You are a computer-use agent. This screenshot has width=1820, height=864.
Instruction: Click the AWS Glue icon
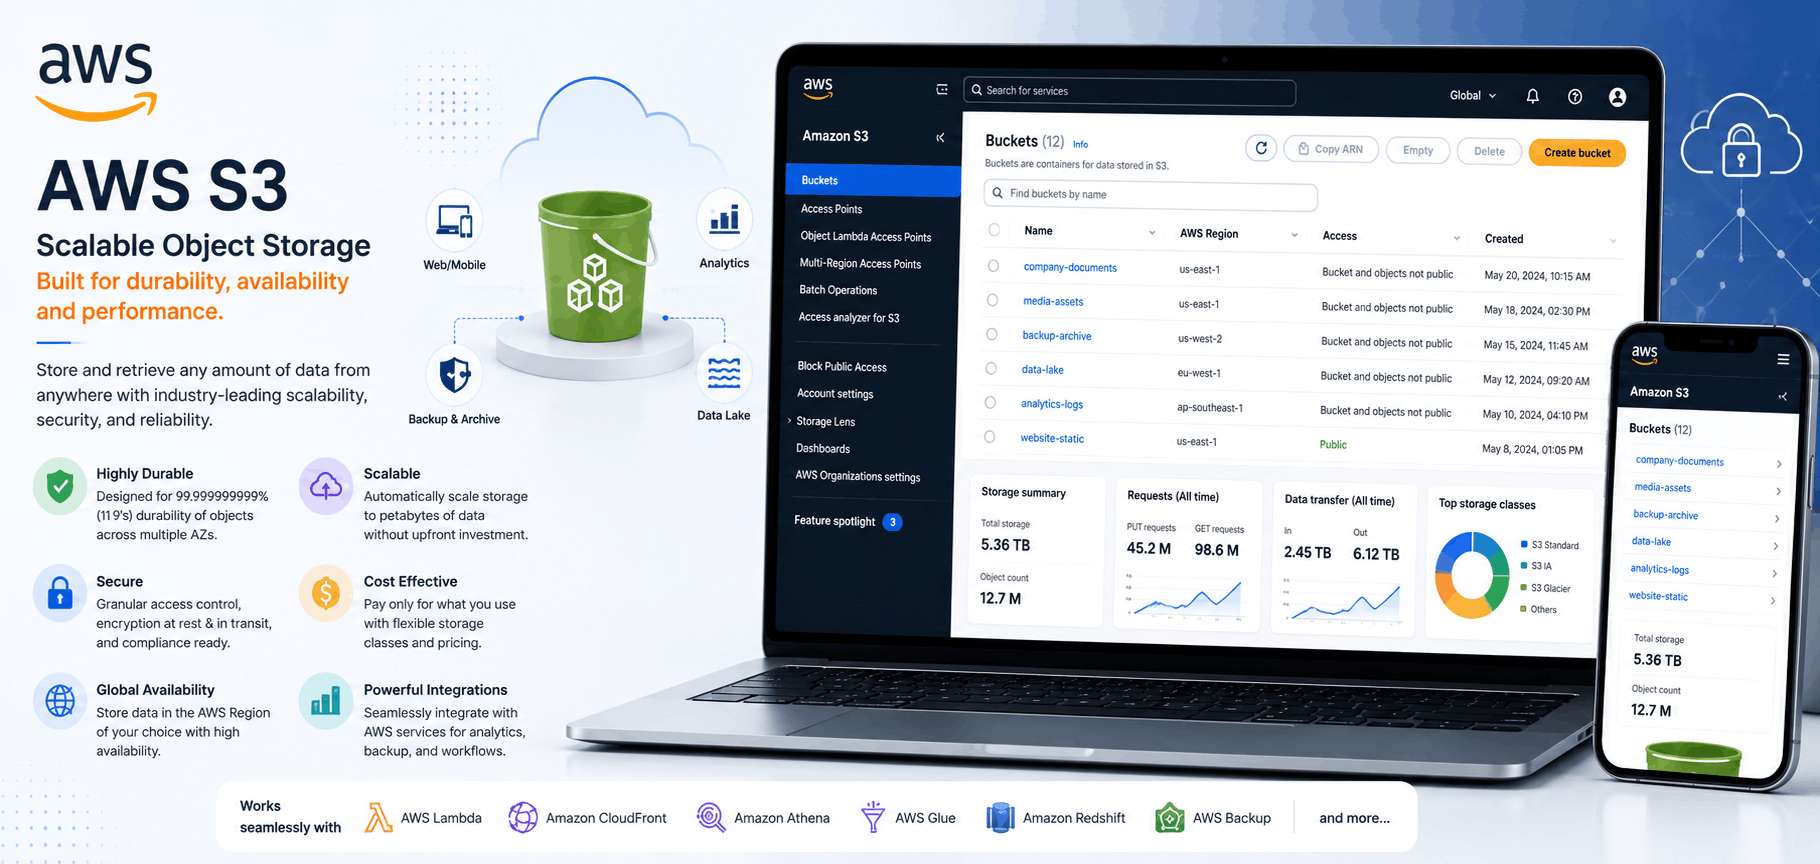pyautogui.click(x=873, y=818)
